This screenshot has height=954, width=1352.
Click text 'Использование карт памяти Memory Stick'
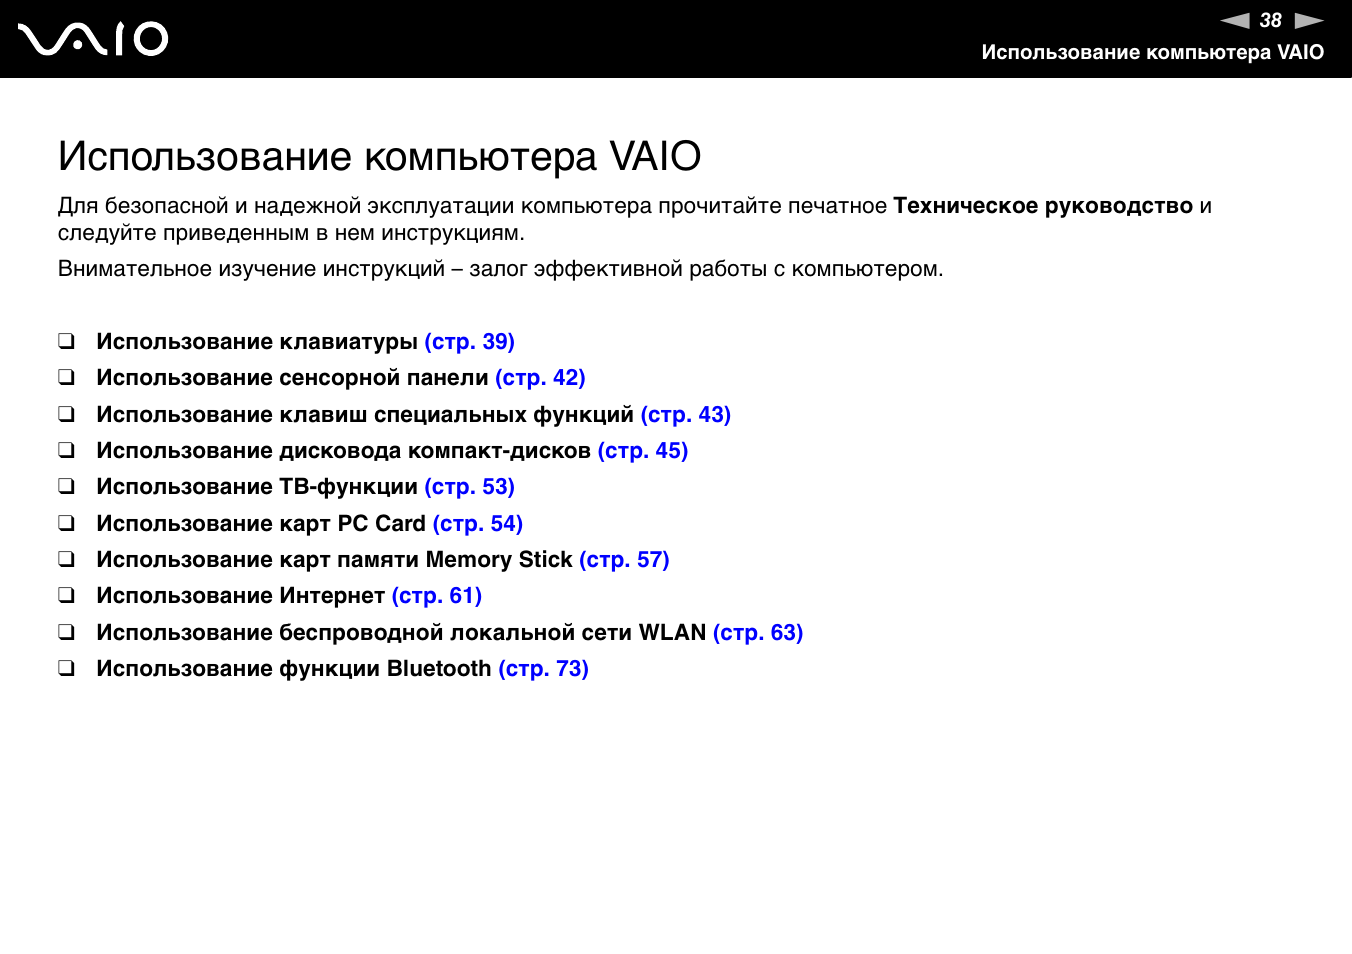[x=334, y=560]
